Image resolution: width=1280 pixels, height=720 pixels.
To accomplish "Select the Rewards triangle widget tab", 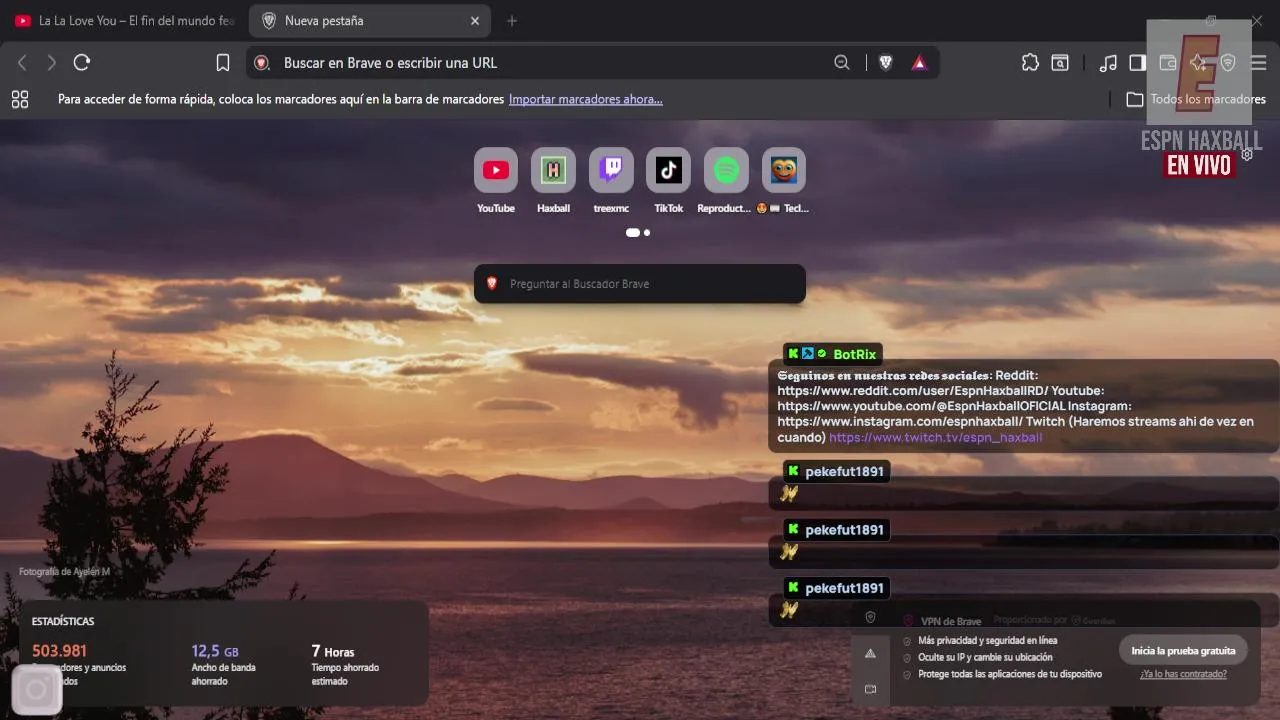I will [870, 653].
